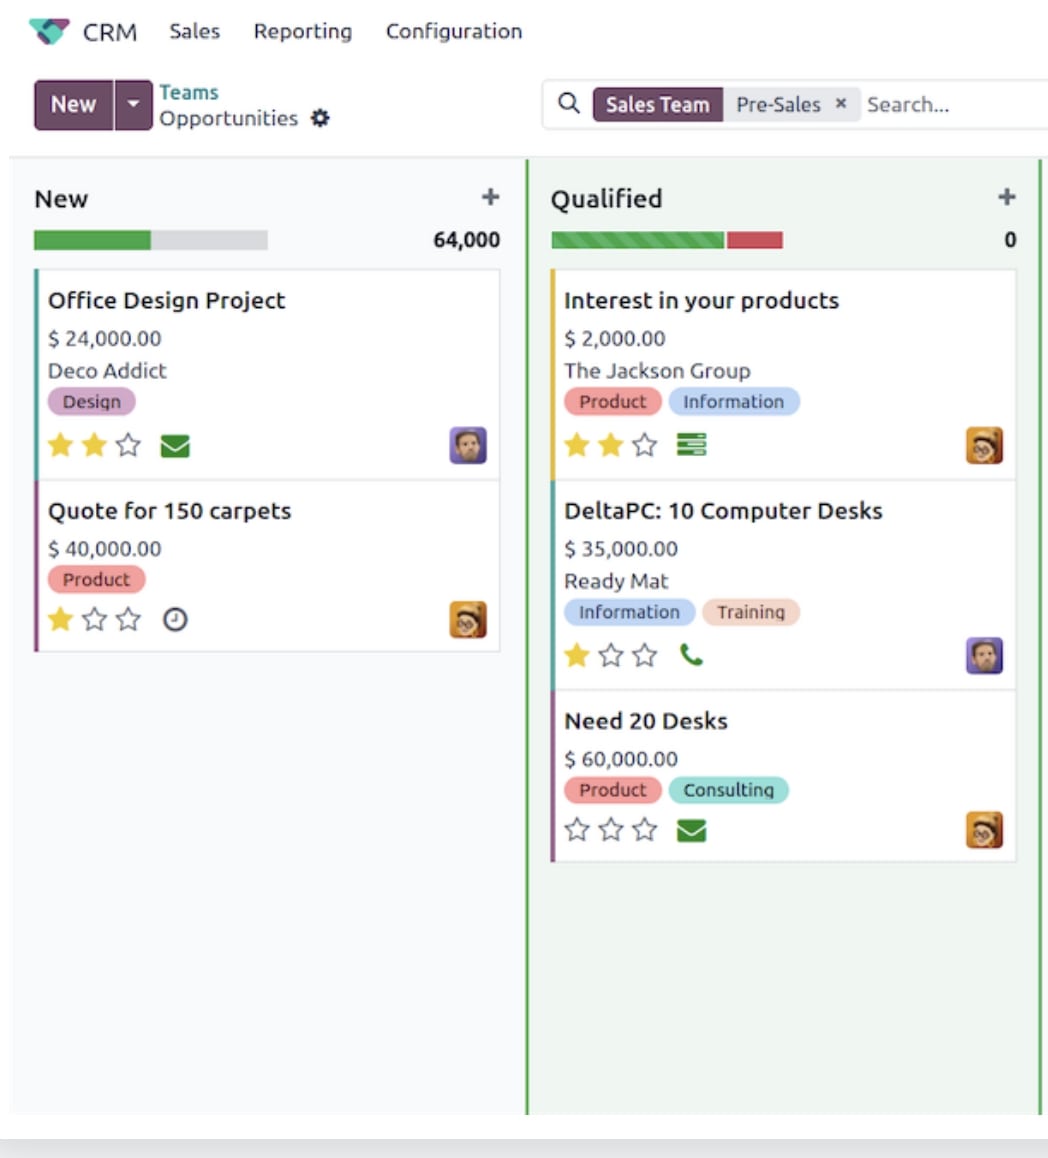
Task: Click the phone call icon on DeltaPC card
Action: coord(691,655)
